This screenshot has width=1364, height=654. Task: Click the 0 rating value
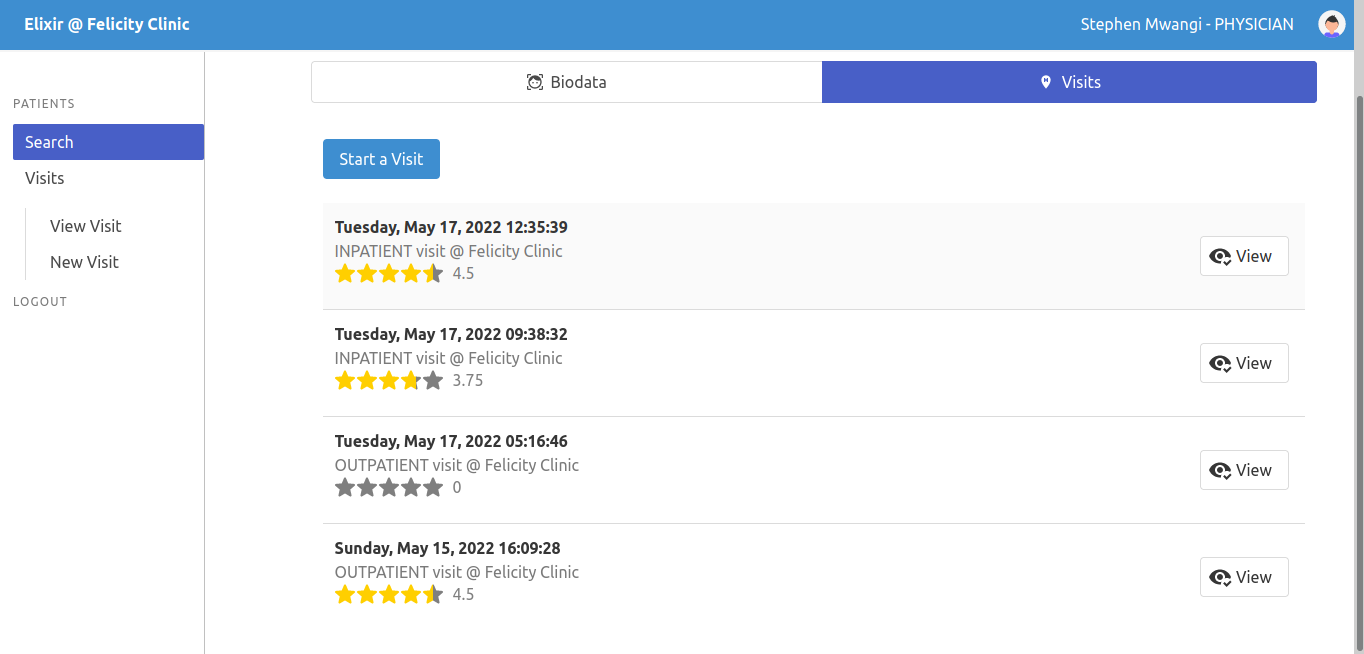point(457,487)
